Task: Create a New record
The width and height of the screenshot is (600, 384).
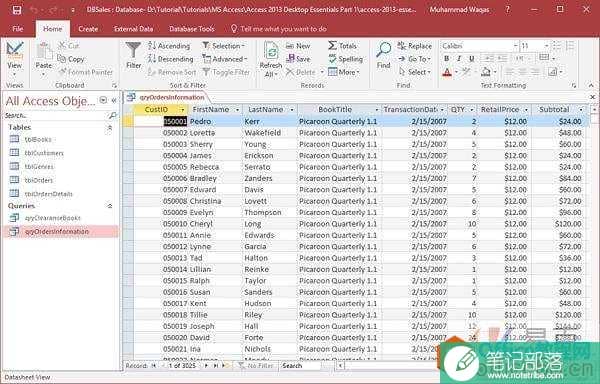Action: [298, 46]
